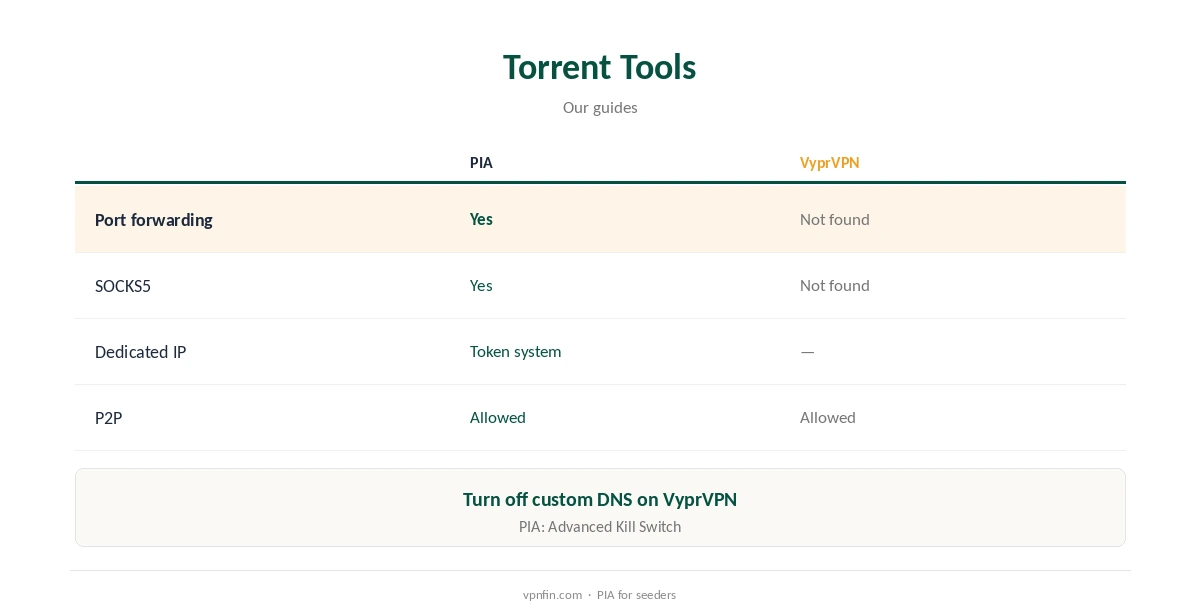Click VyprVPN's Not found in Port forwarding row

[835, 219]
